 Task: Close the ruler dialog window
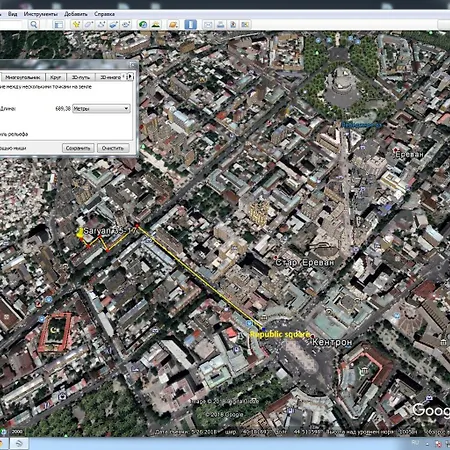[133, 65]
